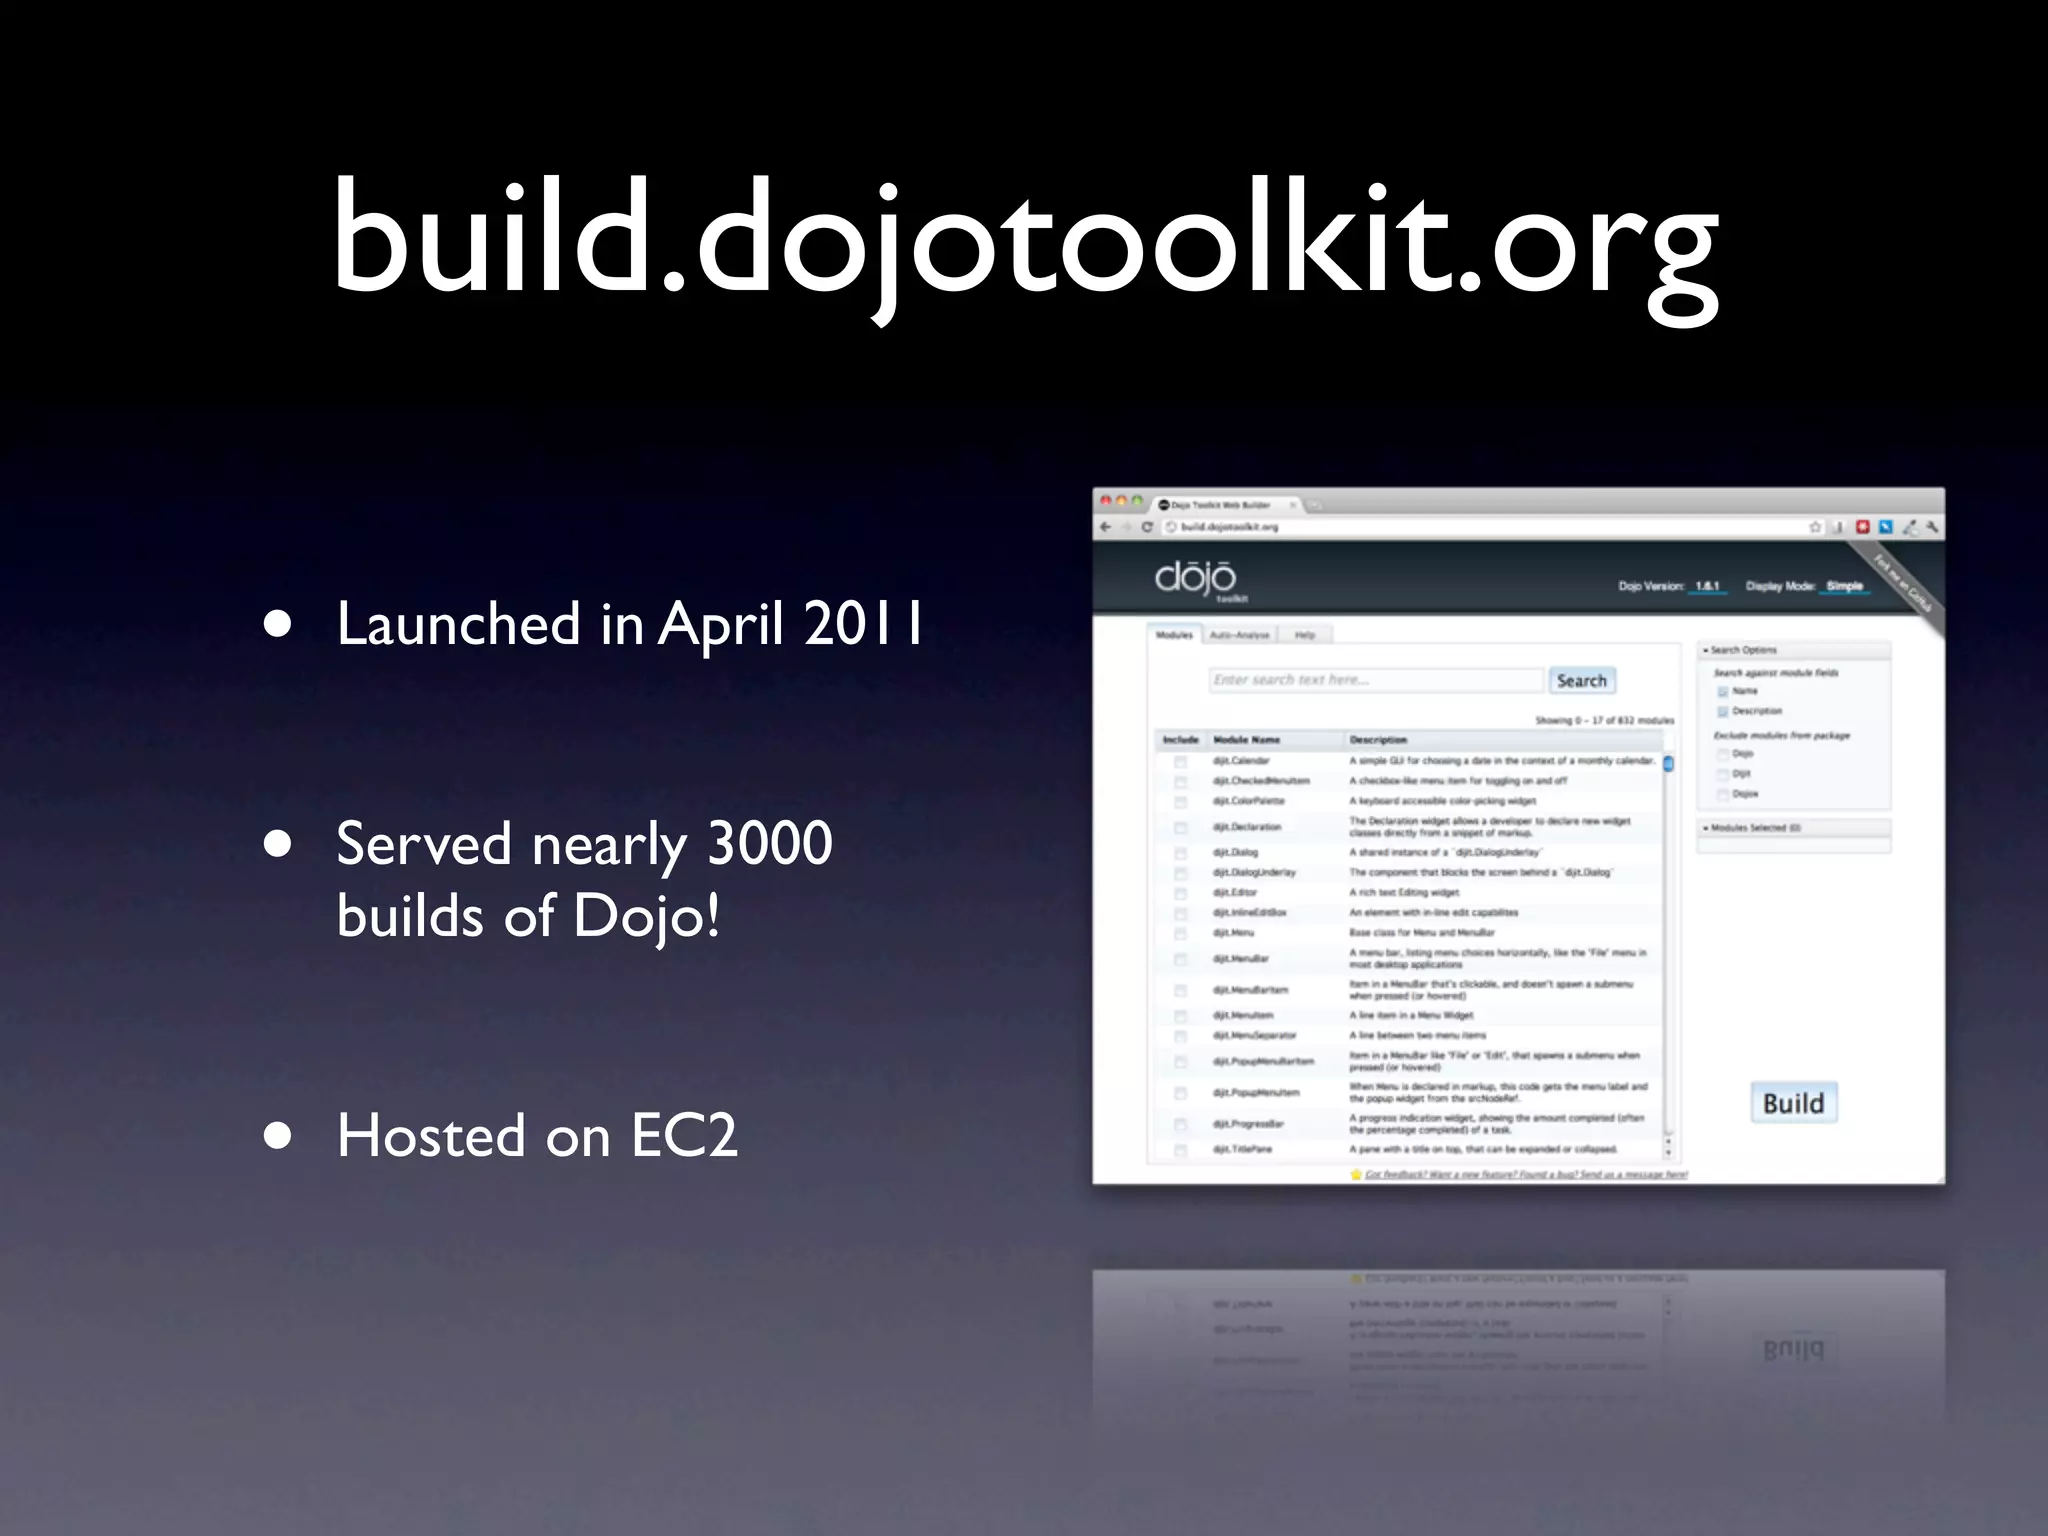2048x1536 pixels.
Task: Click the Showing 0 - 17 modules count
Action: [1604, 720]
